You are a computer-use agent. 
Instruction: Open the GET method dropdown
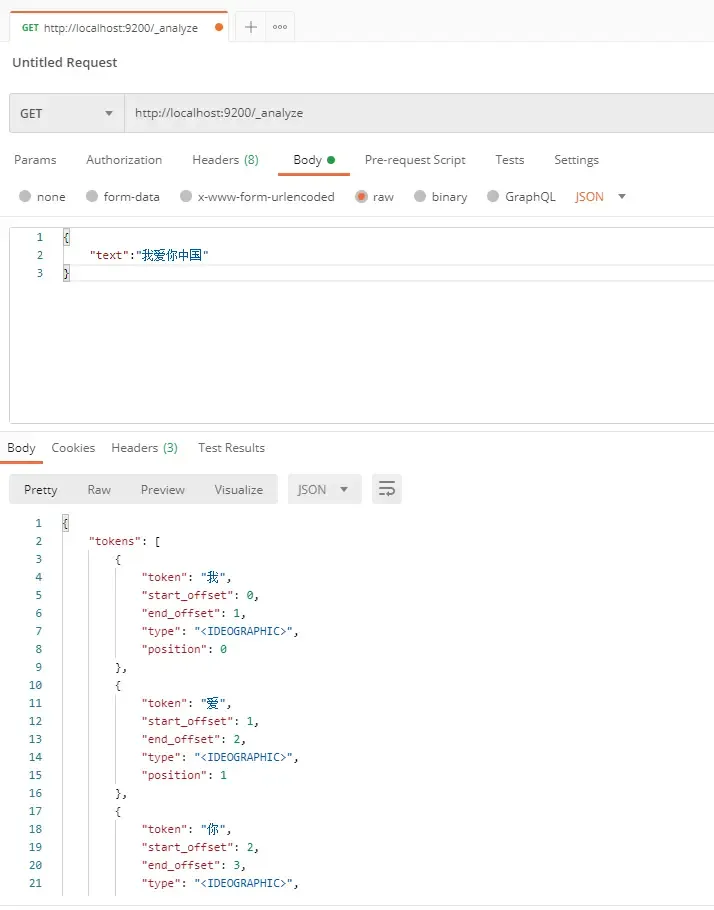pyautogui.click(x=66, y=113)
